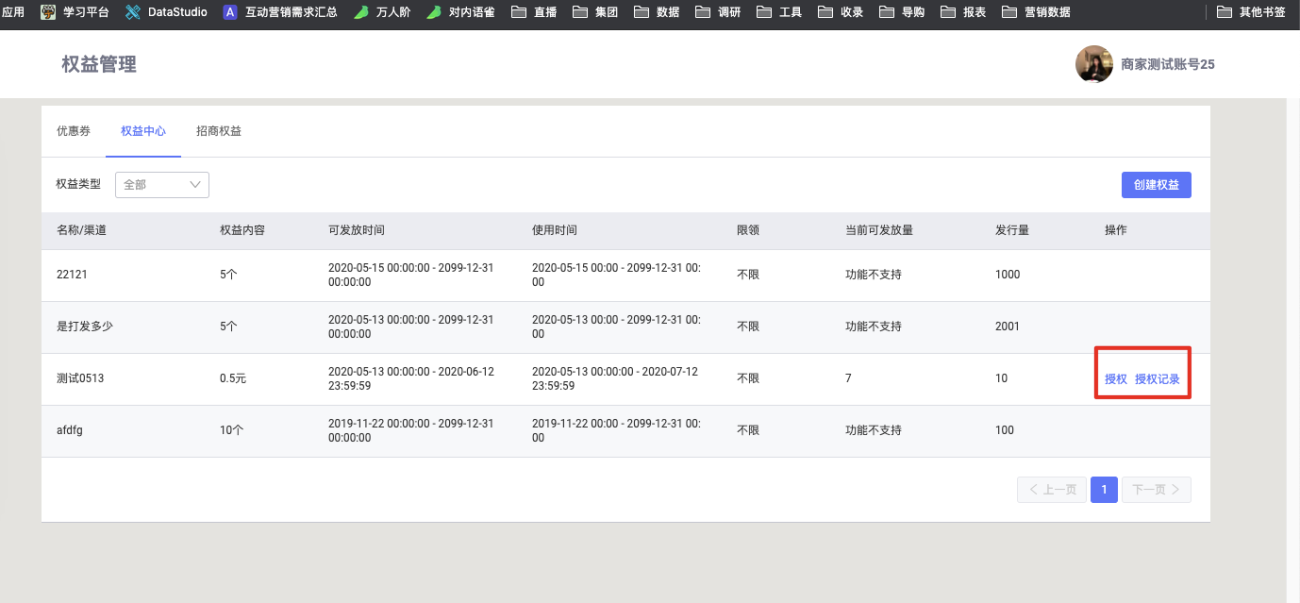Open the 营销数据 bookmark folder

click(x=1034, y=12)
